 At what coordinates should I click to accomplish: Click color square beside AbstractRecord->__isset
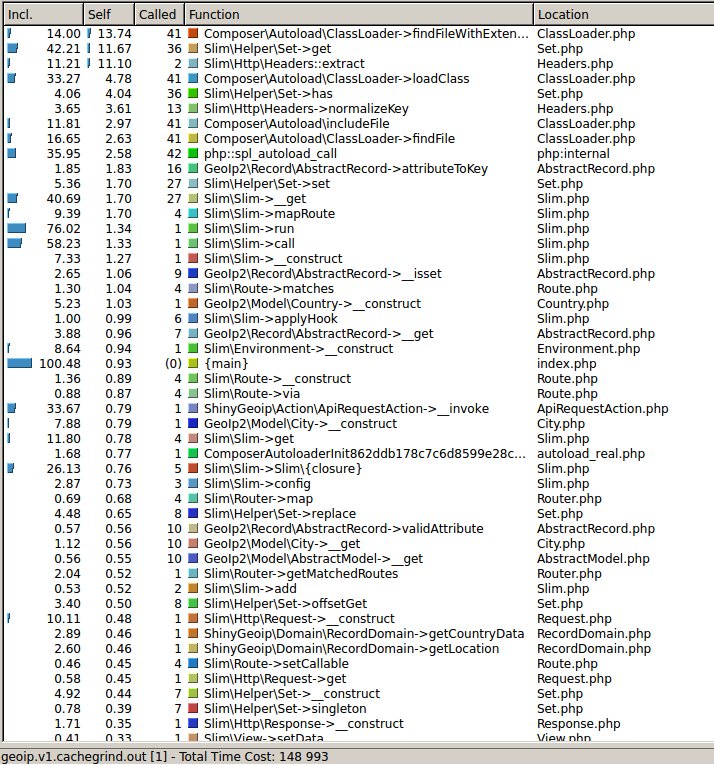[193, 274]
